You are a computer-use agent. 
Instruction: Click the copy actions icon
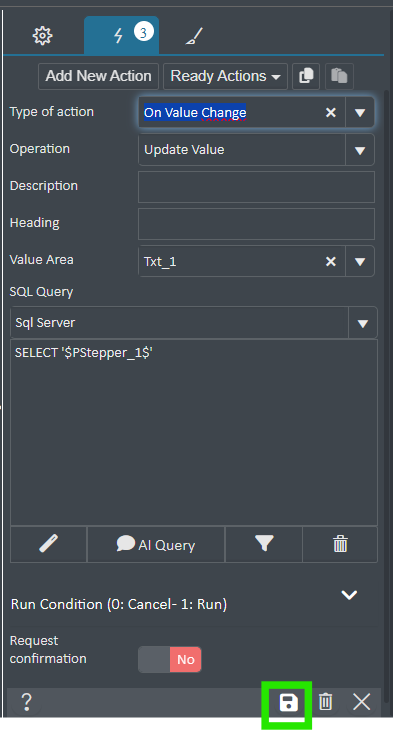pyautogui.click(x=306, y=76)
